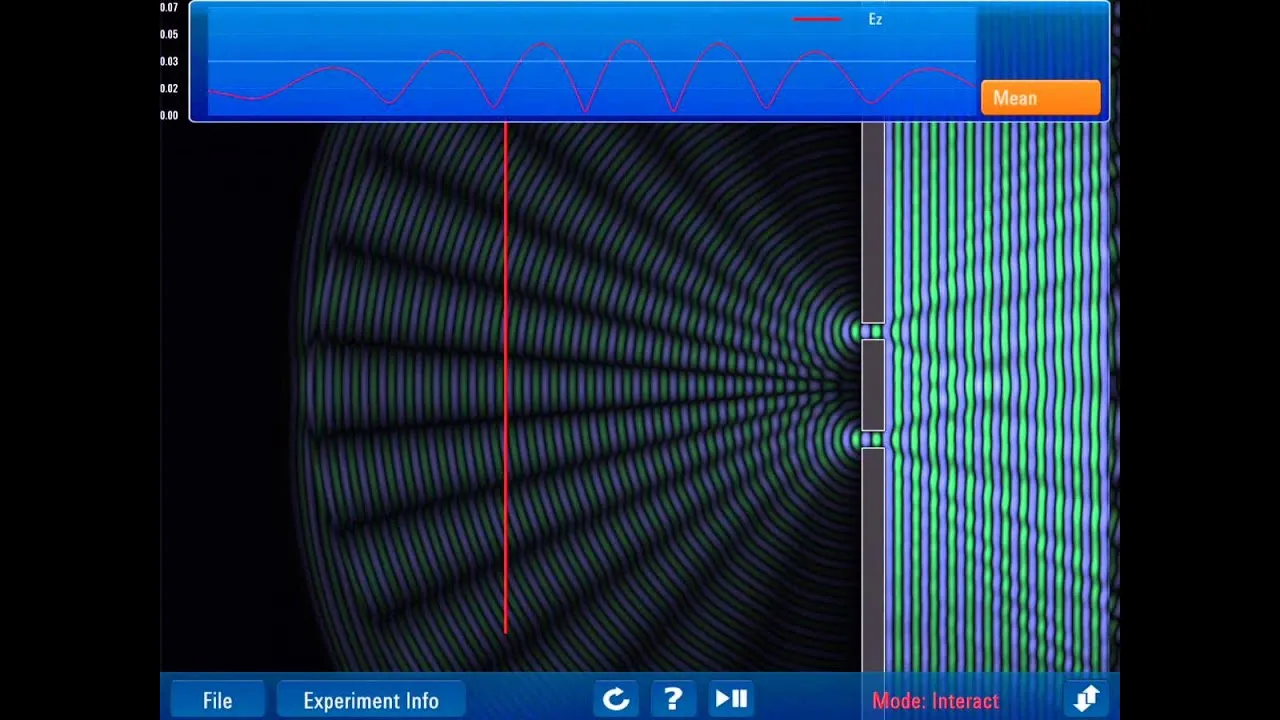The width and height of the screenshot is (1280, 720).
Task: Open Experiment Info panel
Action: coord(371,700)
